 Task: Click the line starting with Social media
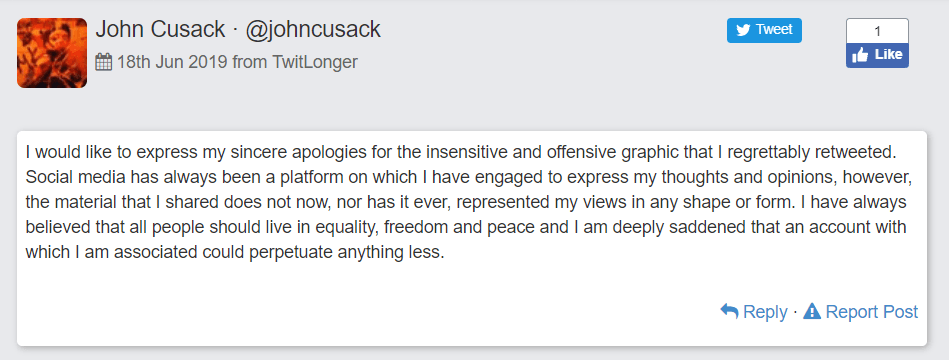tap(468, 178)
